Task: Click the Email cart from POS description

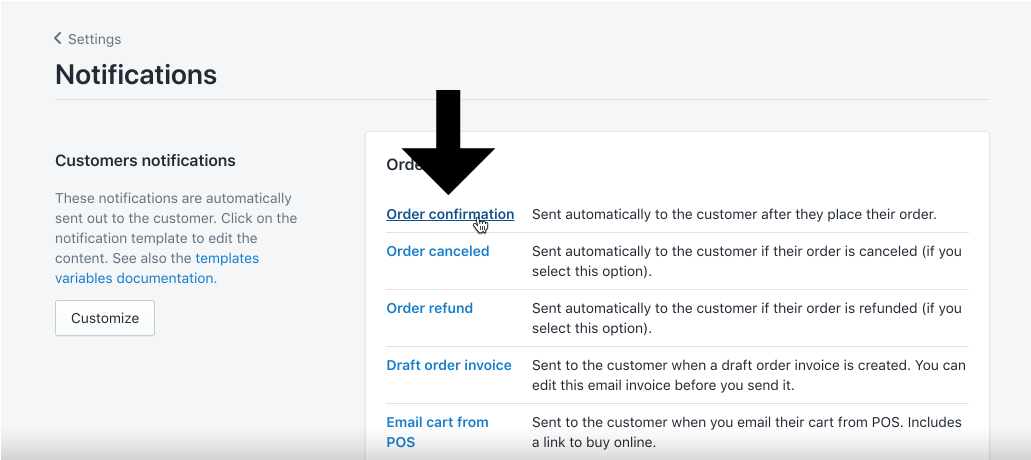Action: [746, 432]
